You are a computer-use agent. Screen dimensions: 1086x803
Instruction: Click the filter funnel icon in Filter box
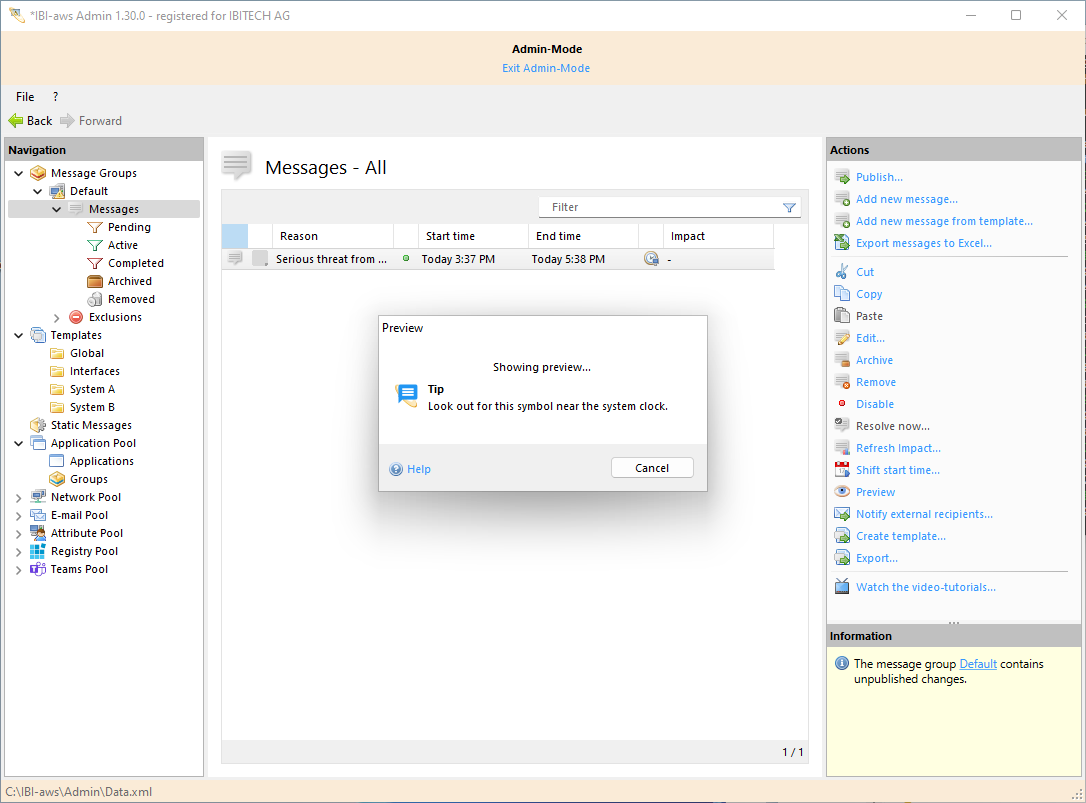pos(789,207)
